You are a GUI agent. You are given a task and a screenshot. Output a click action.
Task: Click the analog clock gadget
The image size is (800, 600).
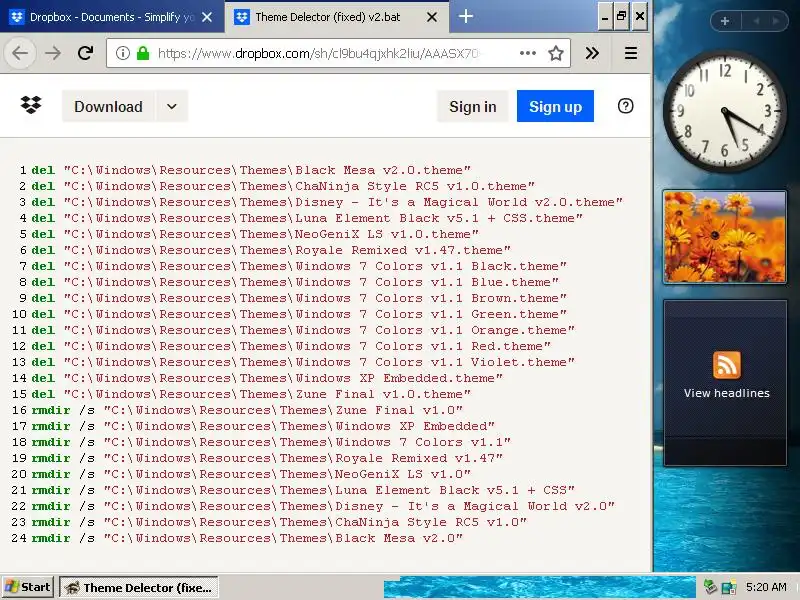point(724,110)
